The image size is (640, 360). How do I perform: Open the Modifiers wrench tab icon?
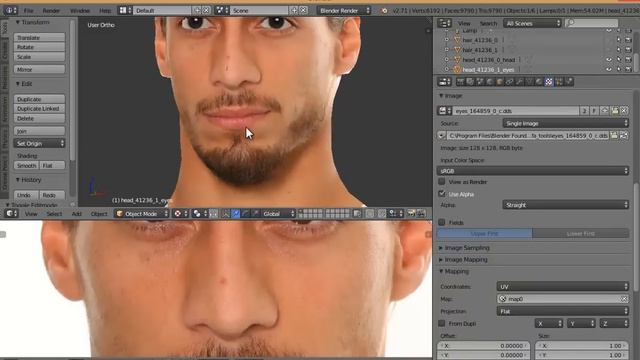point(519,82)
